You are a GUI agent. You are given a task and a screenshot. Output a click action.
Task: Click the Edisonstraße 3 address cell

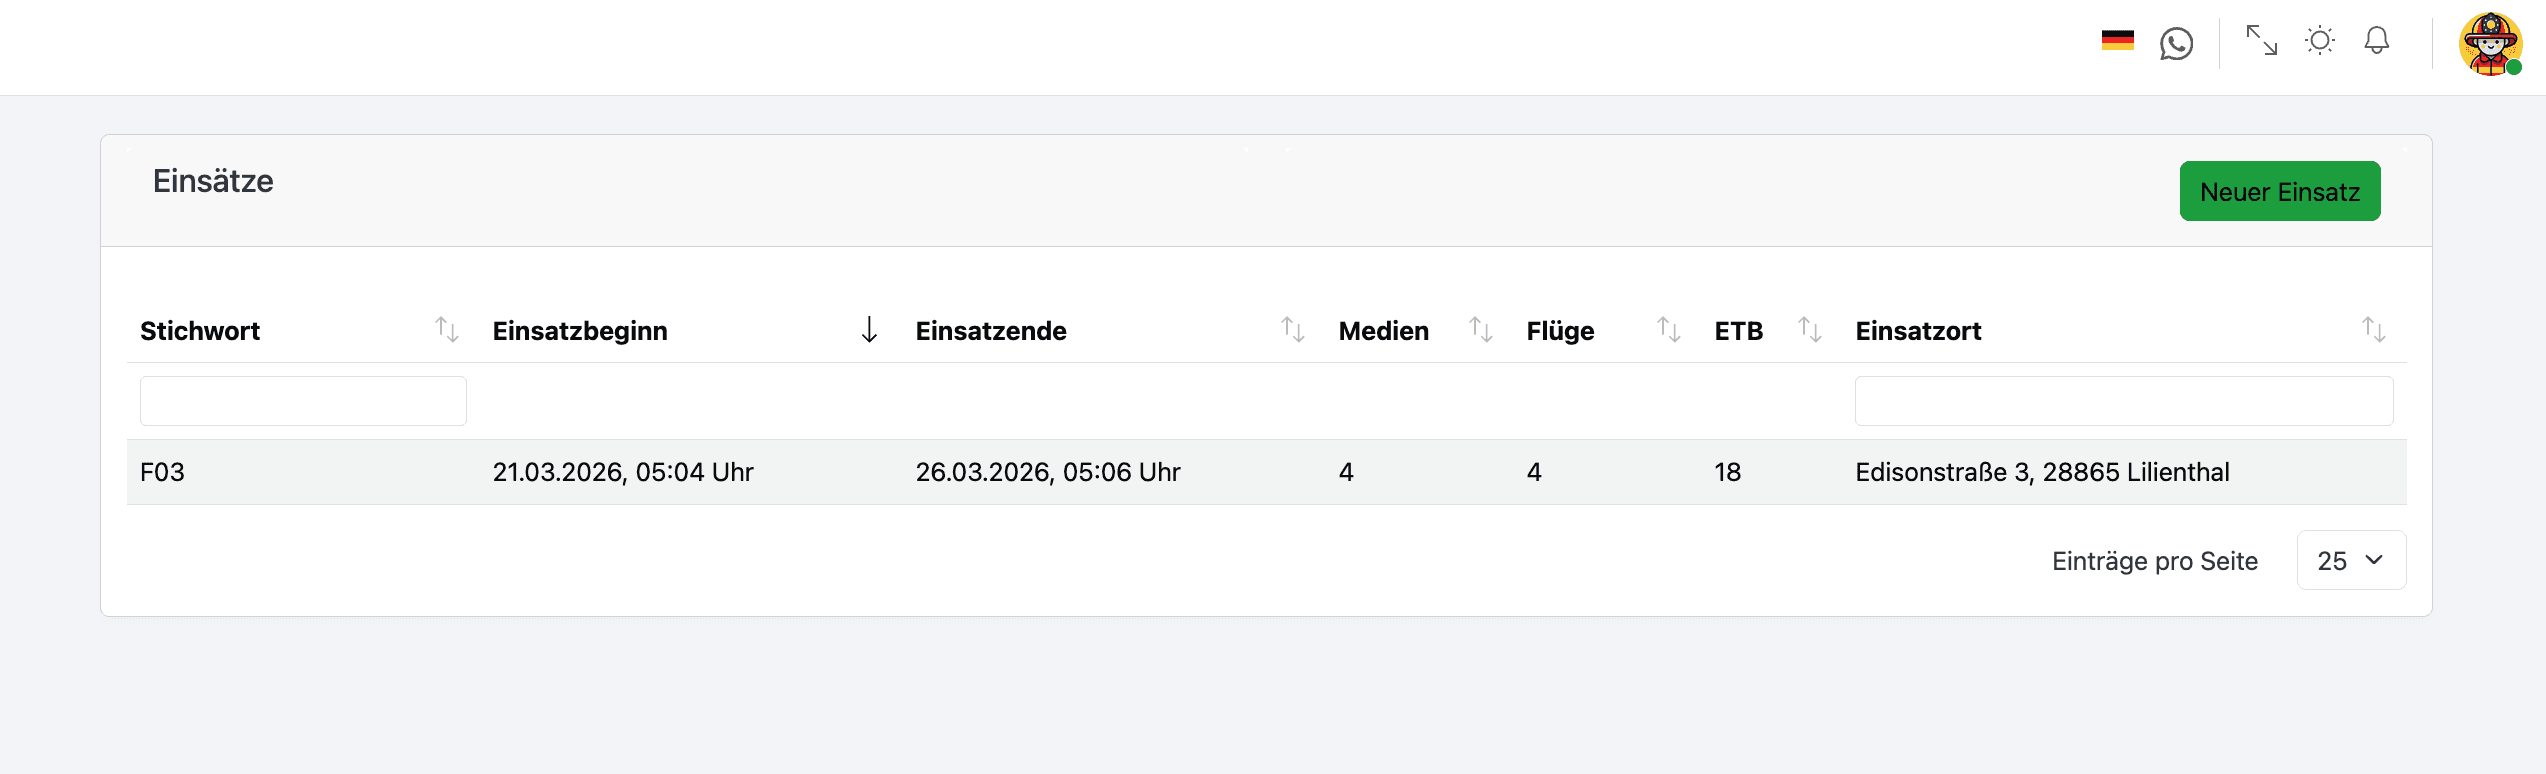(2041, 472)
